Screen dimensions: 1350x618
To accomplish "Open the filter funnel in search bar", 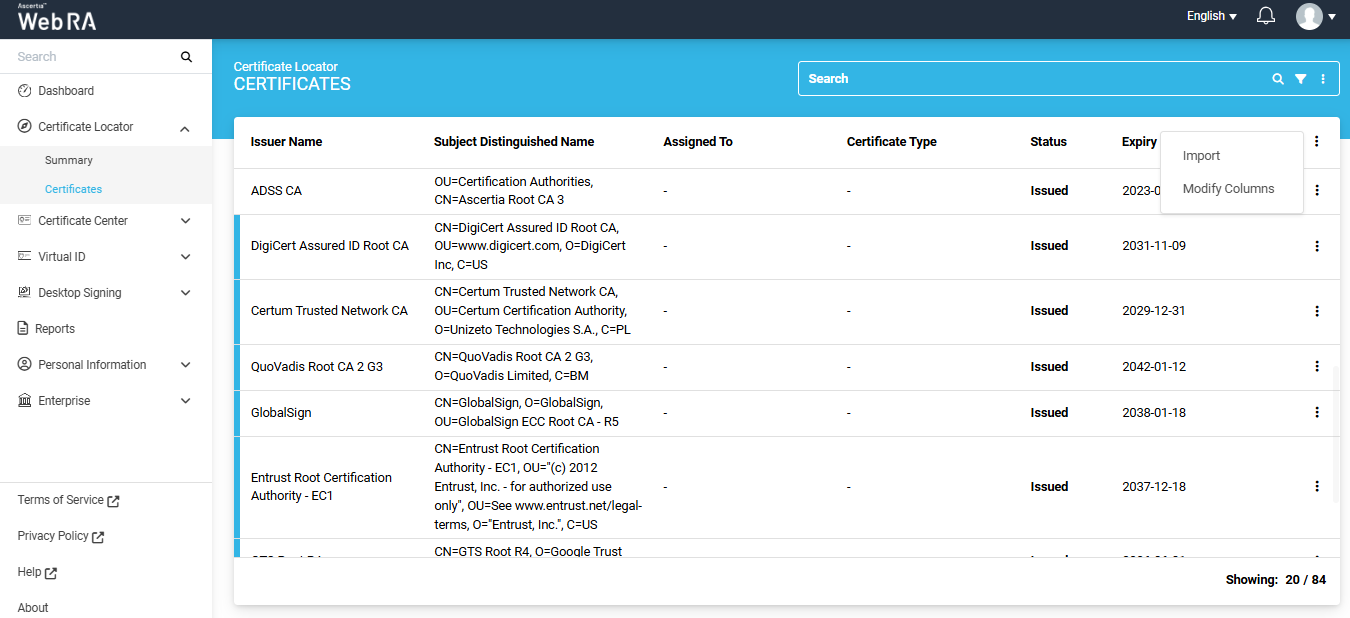I will pos(1300,79).
